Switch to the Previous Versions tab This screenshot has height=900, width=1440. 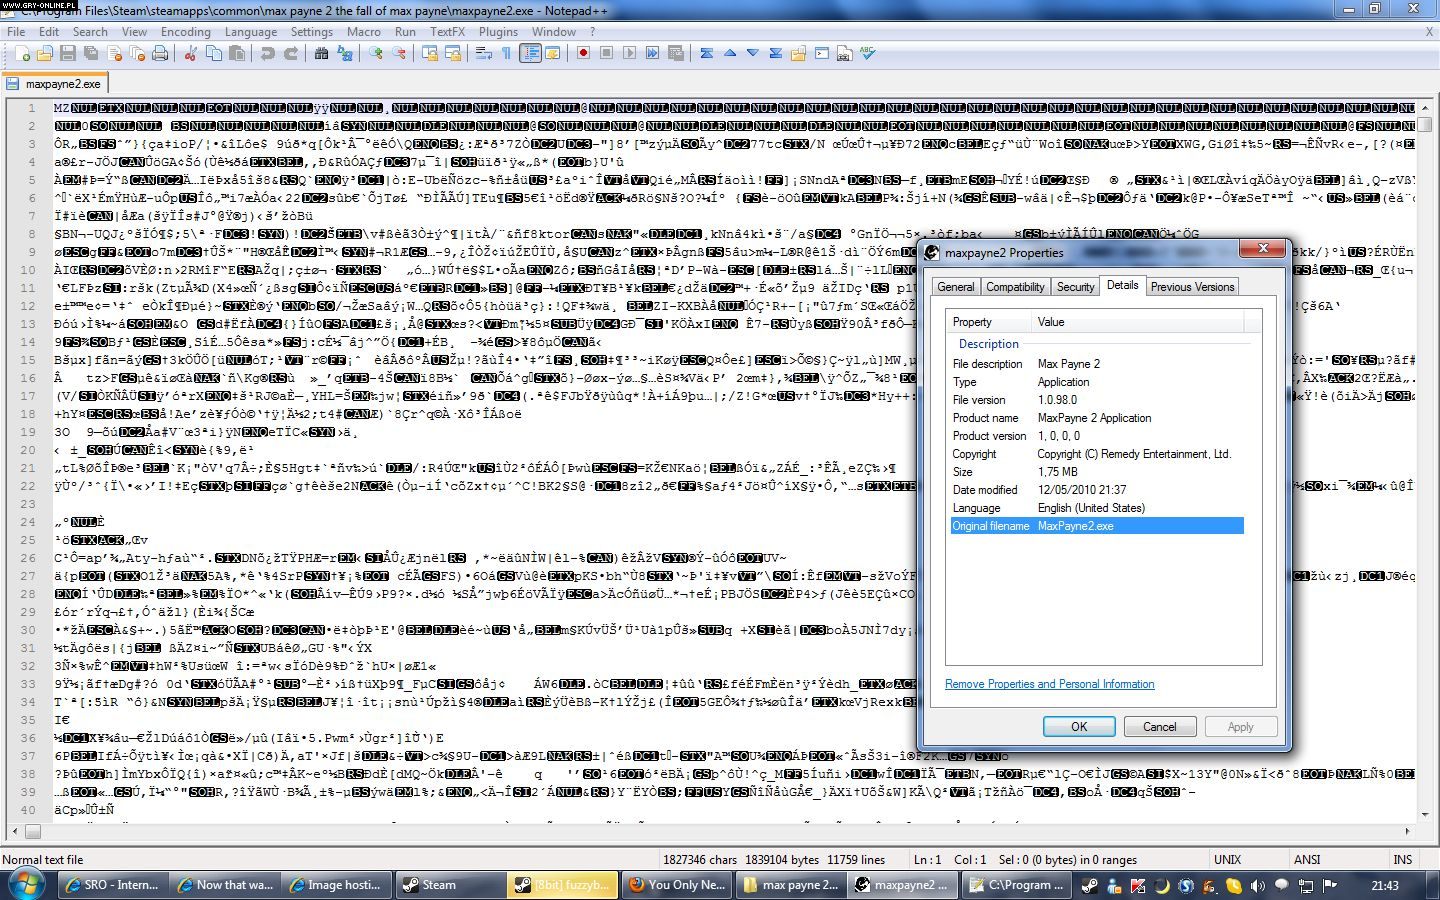pyautogui.click(x=1192, y=287)
